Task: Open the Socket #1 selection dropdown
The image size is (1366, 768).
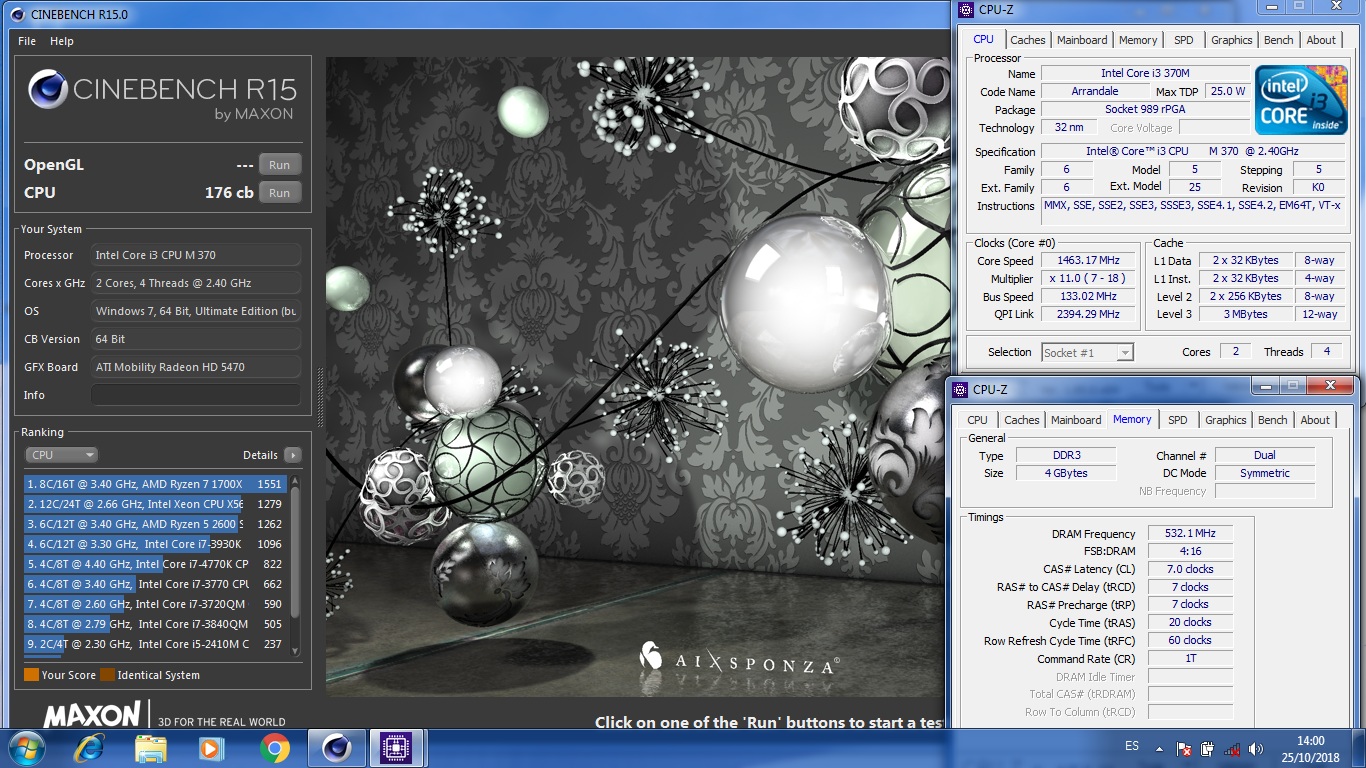Action: [x=1086, y=352]
